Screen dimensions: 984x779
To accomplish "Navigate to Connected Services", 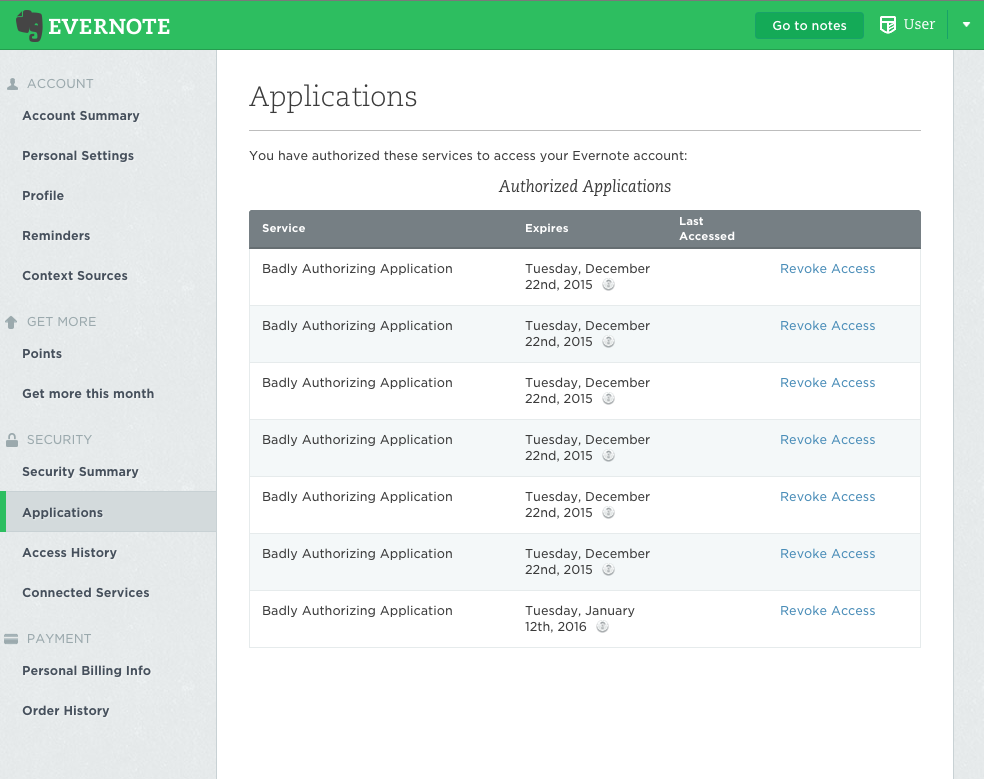I will tap(86, 593).
